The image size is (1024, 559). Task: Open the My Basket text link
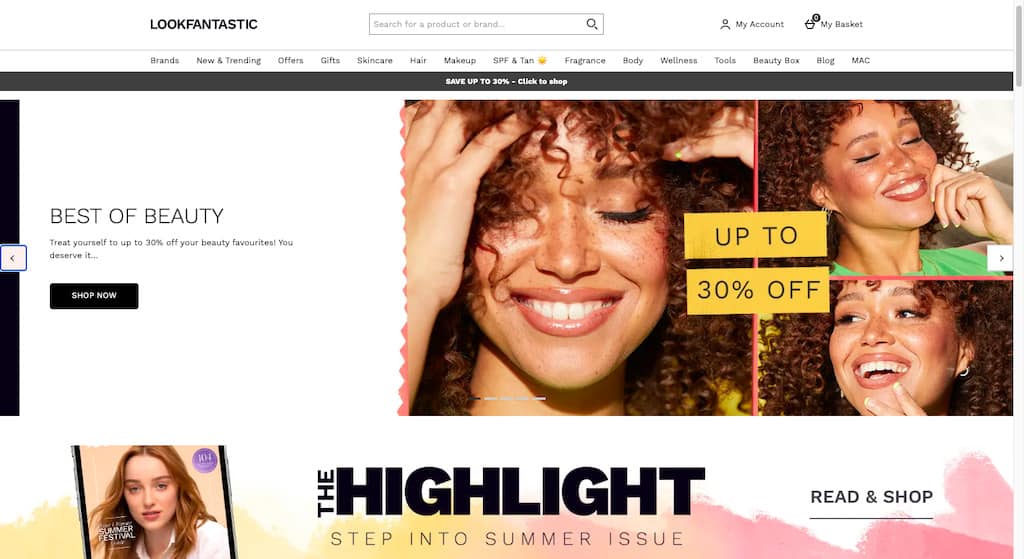(841, 24)
